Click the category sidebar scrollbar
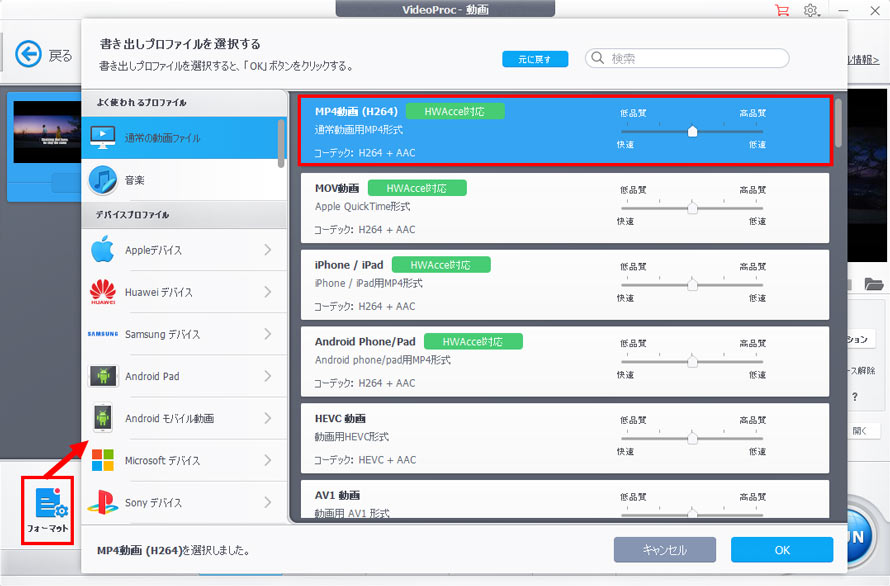890x586 pixels. pyautogui.click(x=281, y=143)
